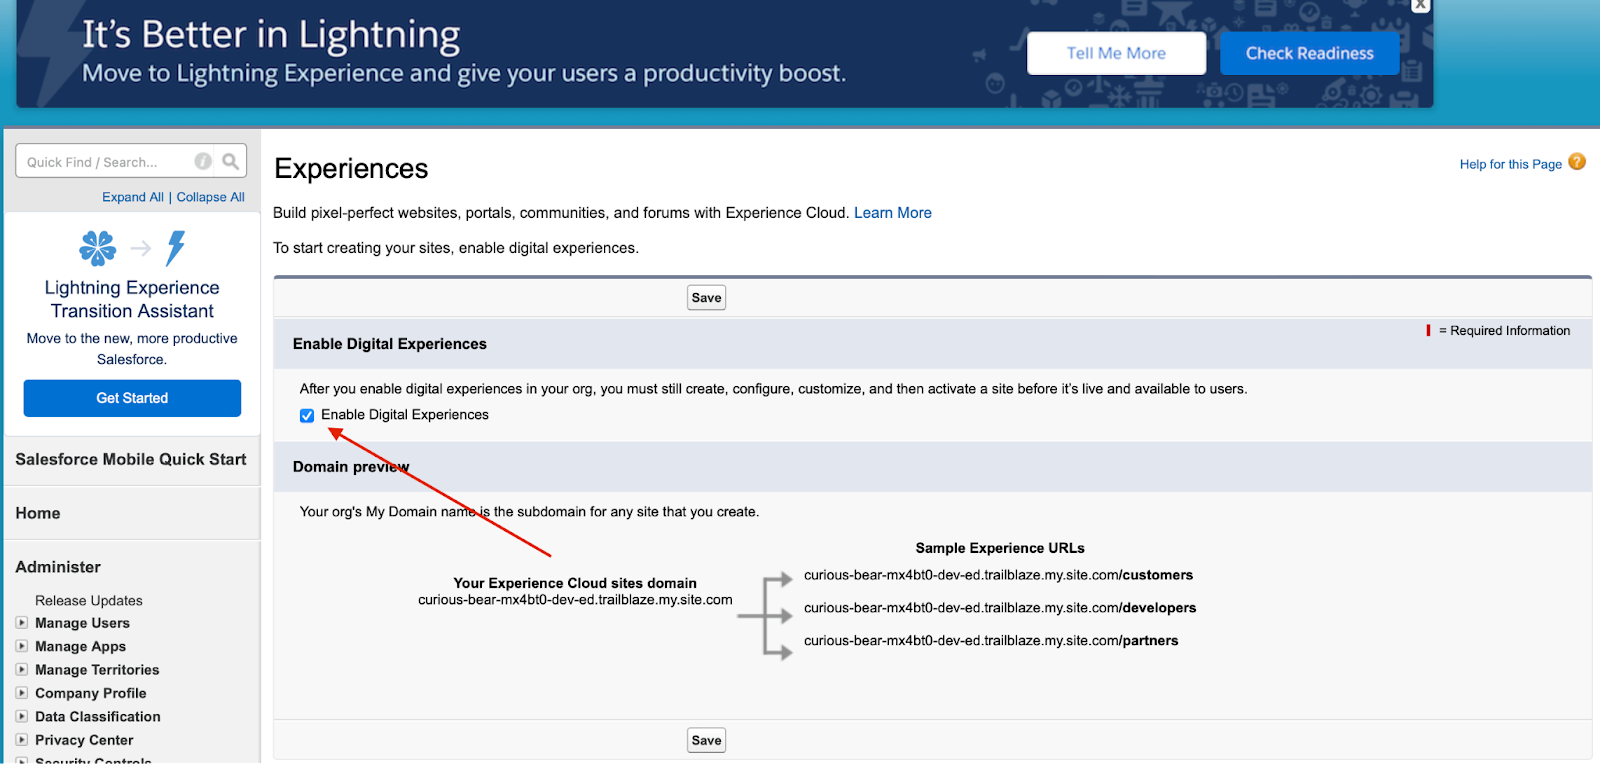Screen dimensions: 1600x764
Task: Expand the Privacy Center node
Action: pyautogui.click(x=22, y=740)
